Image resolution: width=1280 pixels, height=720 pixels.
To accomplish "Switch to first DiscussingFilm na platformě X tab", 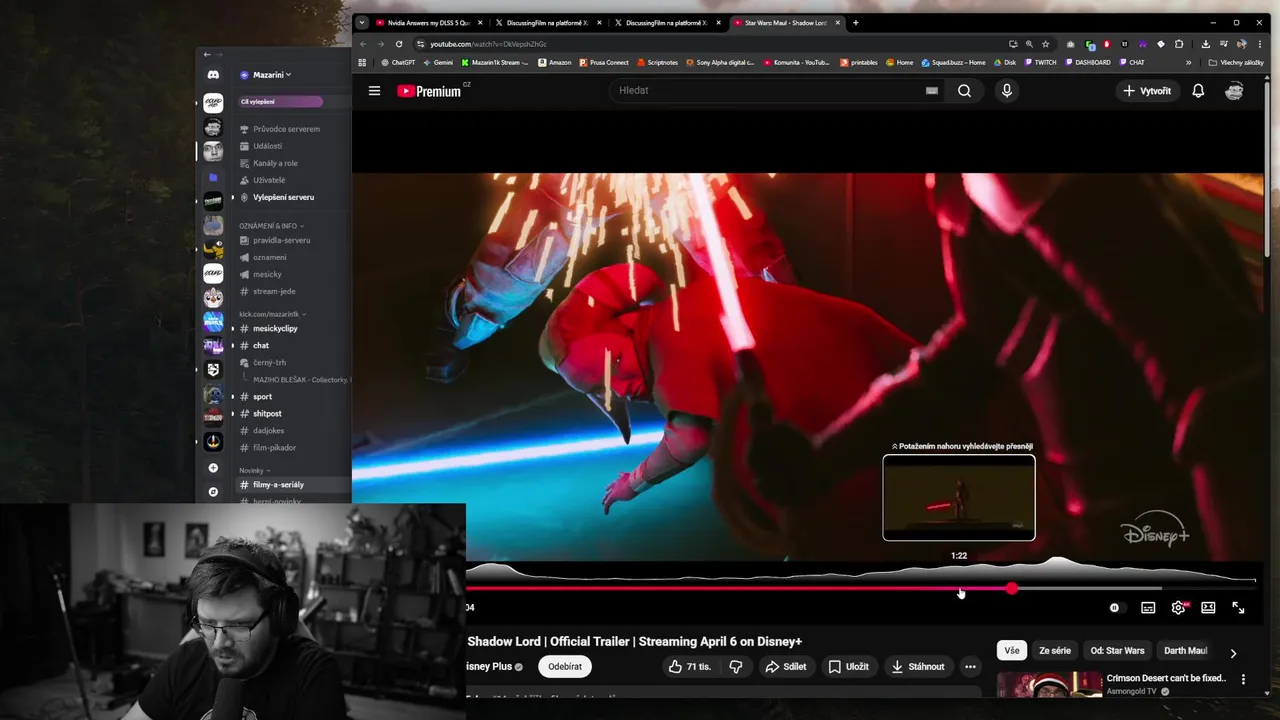I will tap(547, 22).
